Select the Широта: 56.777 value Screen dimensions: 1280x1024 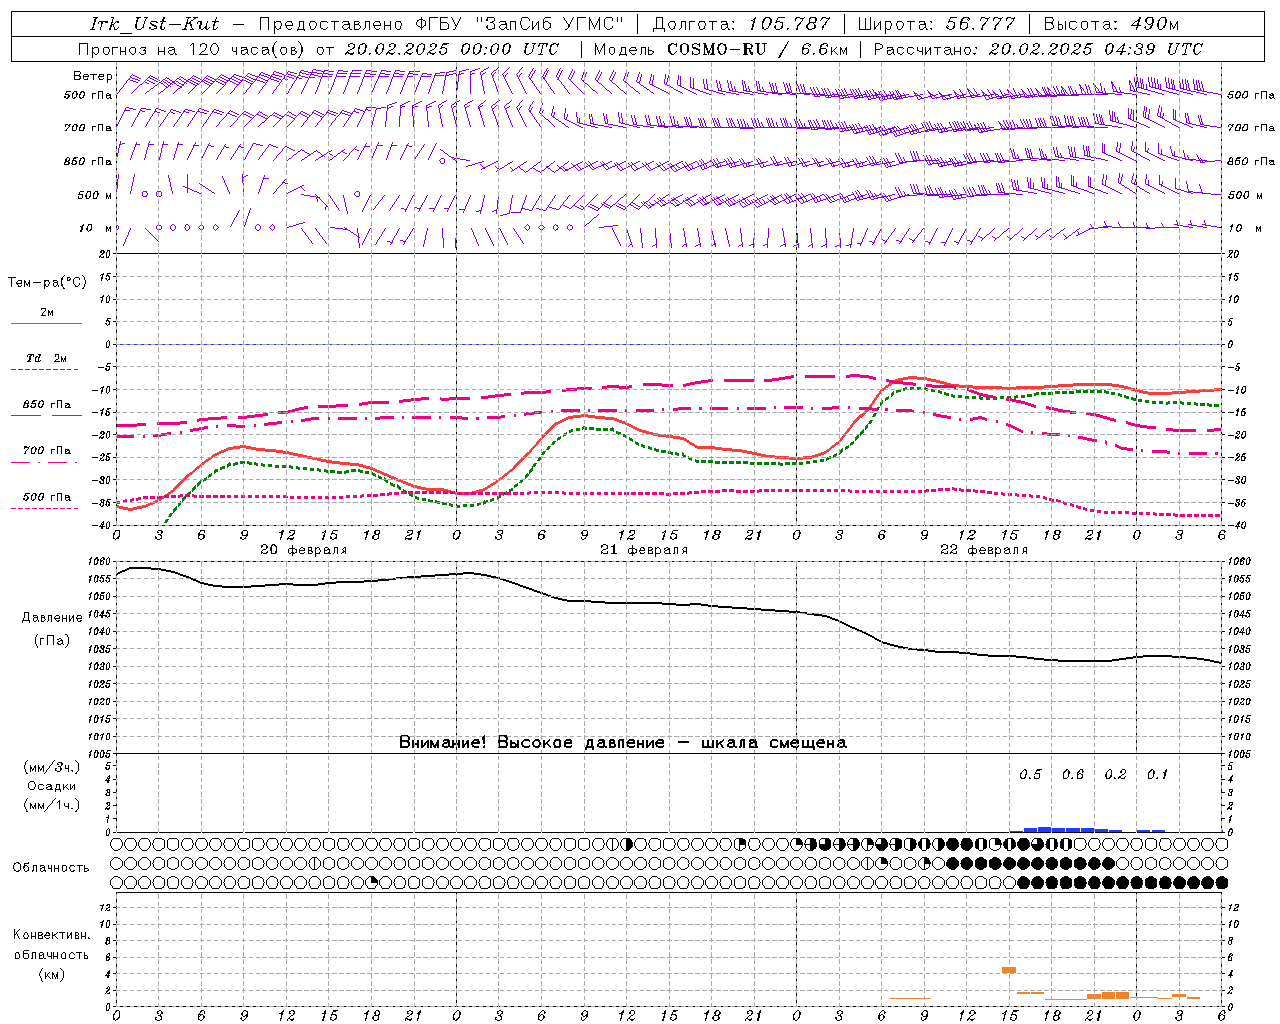[937, 23]
